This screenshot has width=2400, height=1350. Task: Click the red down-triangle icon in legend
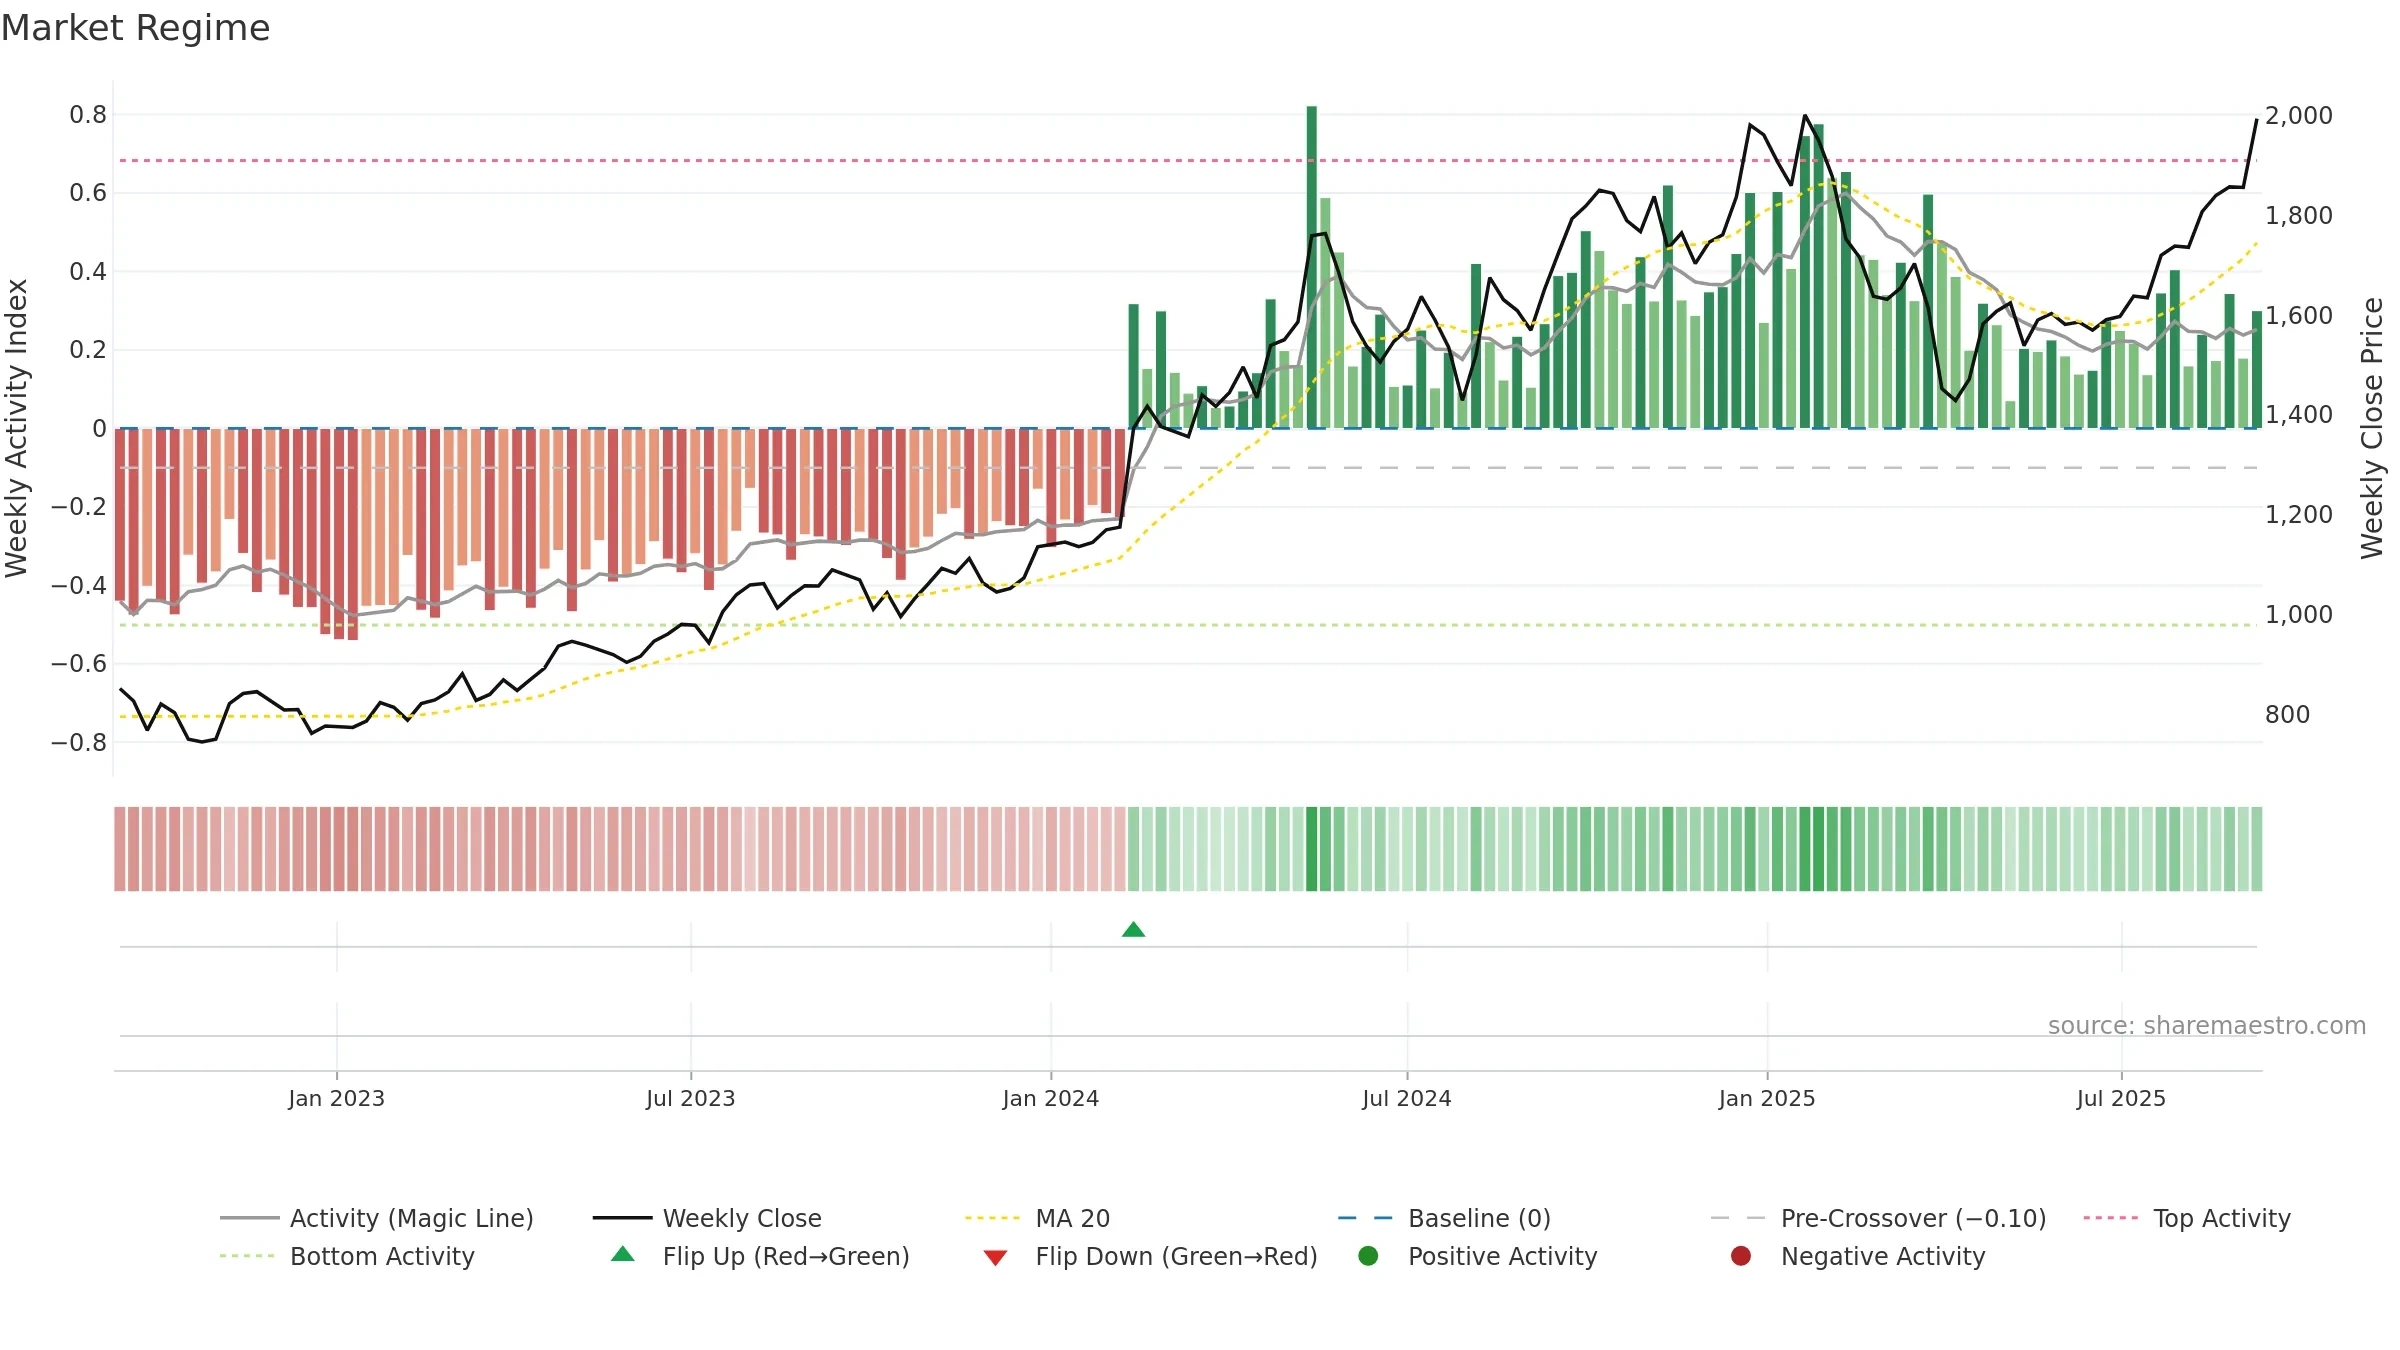click(995, 1258)
